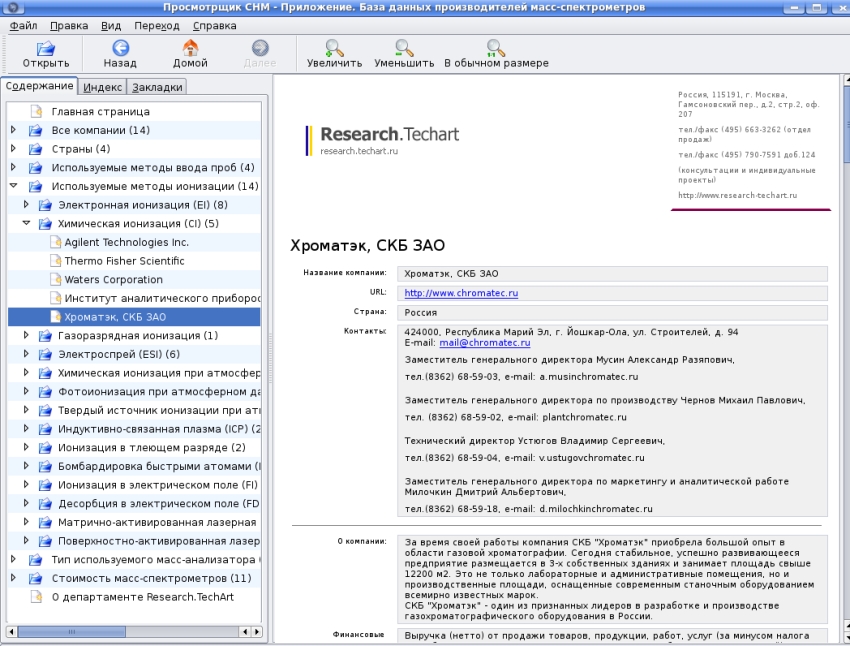Screen dimensions: 850x646
Task: Click the Research.Techart logo
Action: coord(383,140)
